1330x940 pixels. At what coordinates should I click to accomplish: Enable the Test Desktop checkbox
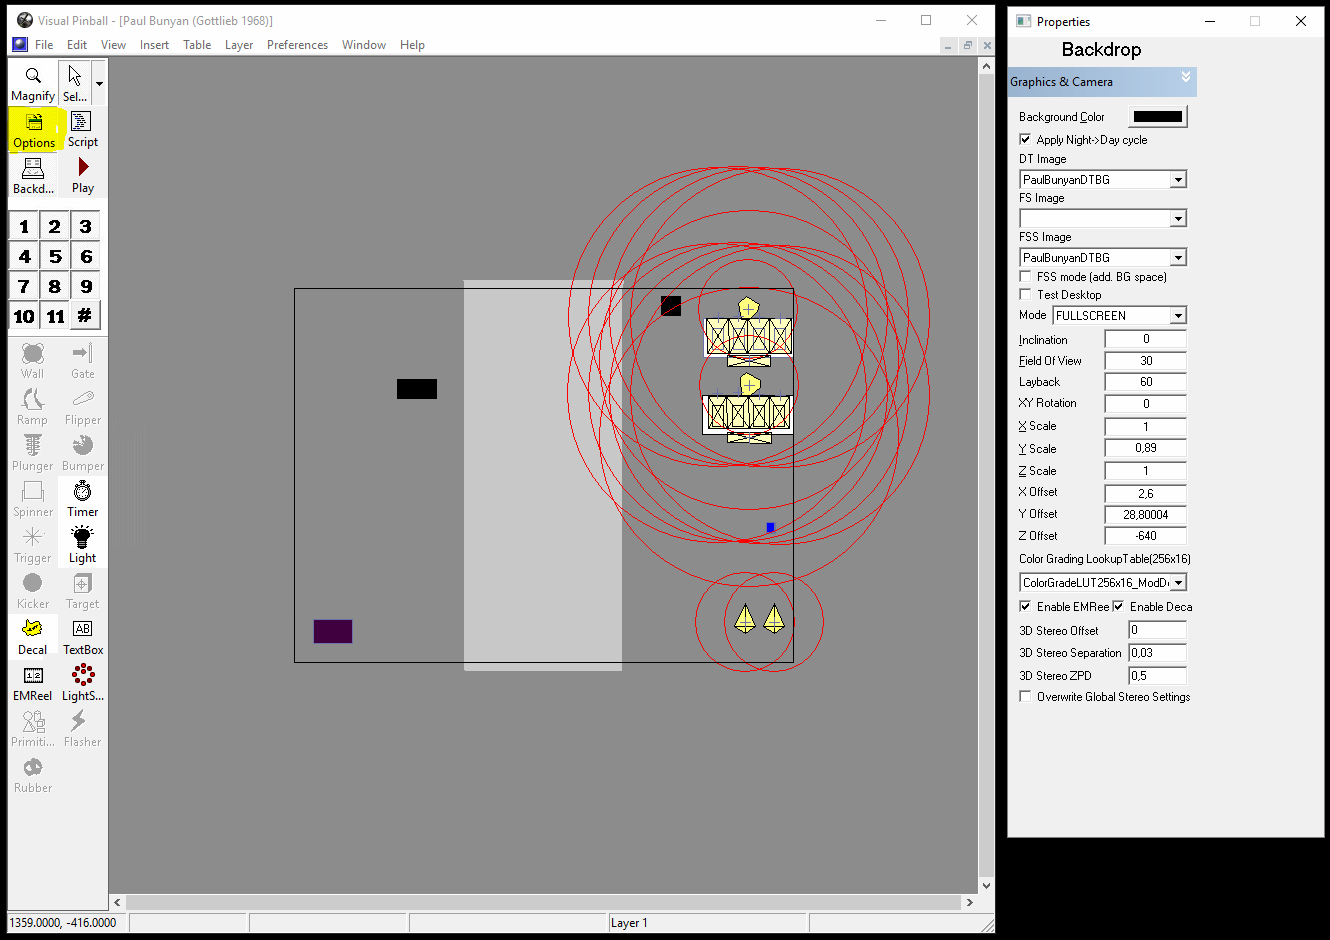click(1025, 294)
